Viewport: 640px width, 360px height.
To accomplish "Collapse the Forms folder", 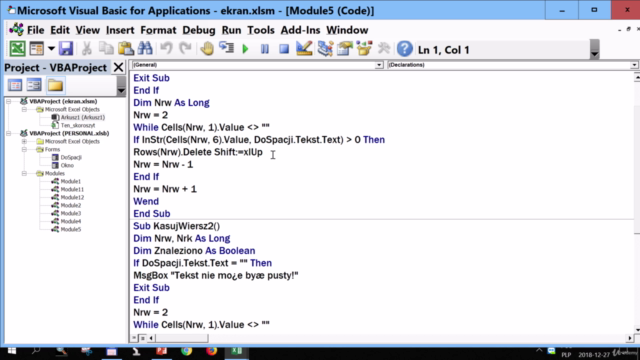I will [x=24, y=149].
